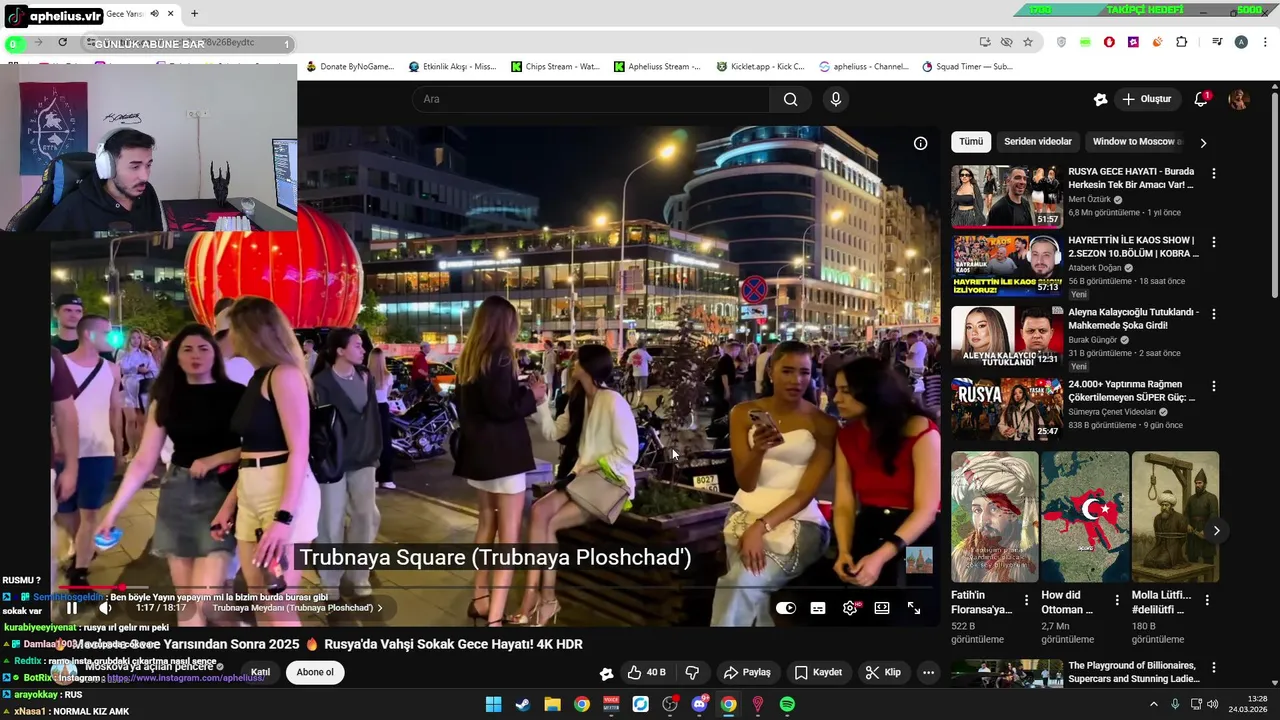Open options for Fatih'in Floransa'ya short

tap(1026, 600)
